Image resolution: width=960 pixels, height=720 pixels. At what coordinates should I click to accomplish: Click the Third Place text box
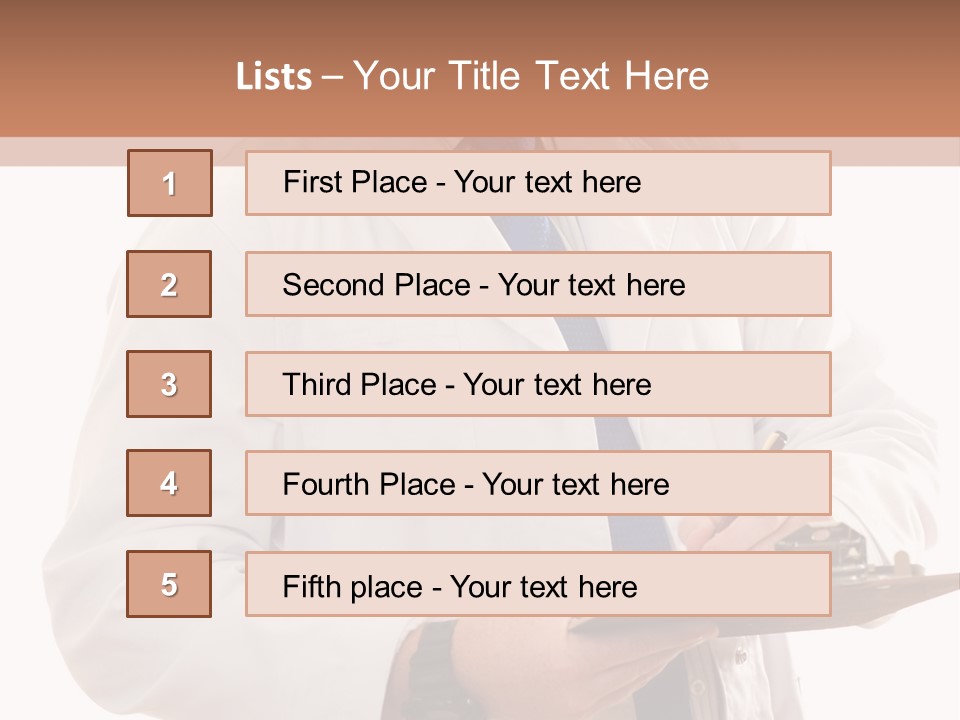coord(538,384)
